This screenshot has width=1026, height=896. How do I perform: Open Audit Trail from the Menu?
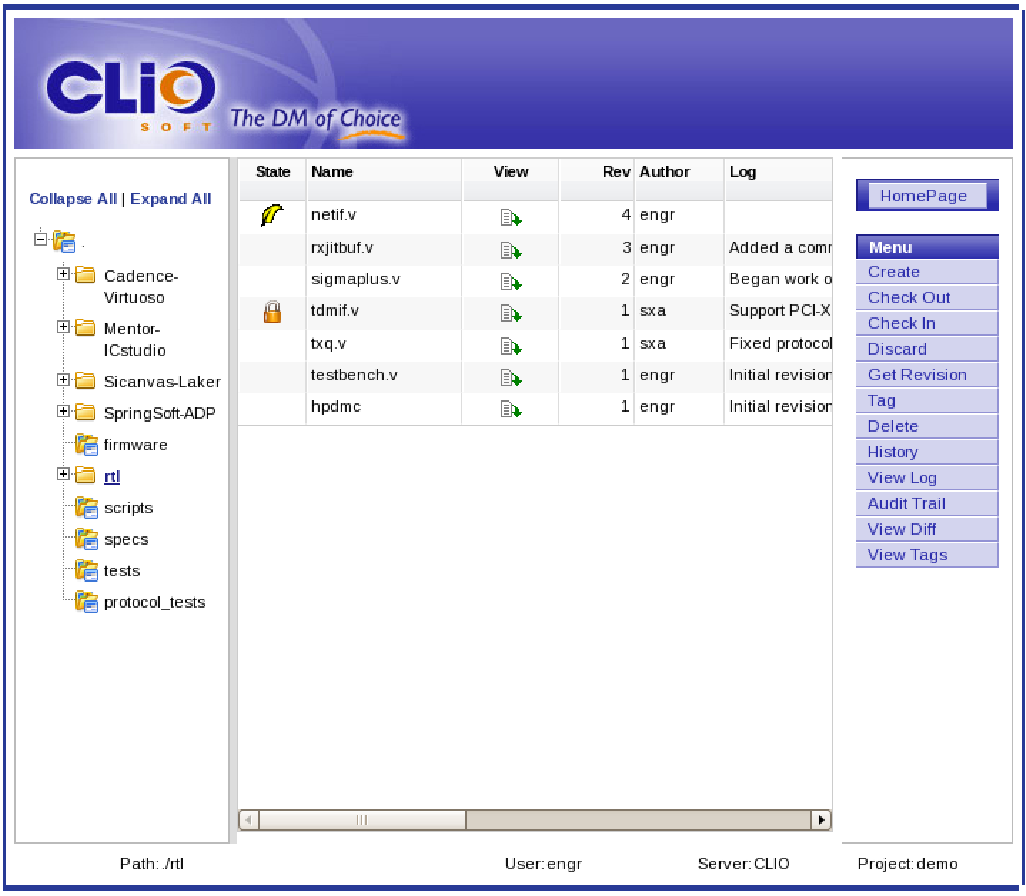point(927,503)
